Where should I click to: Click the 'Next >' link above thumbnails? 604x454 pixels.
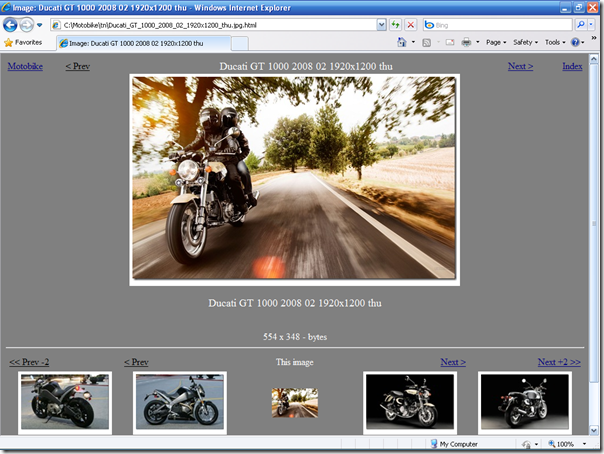click(x=453, y=362)
